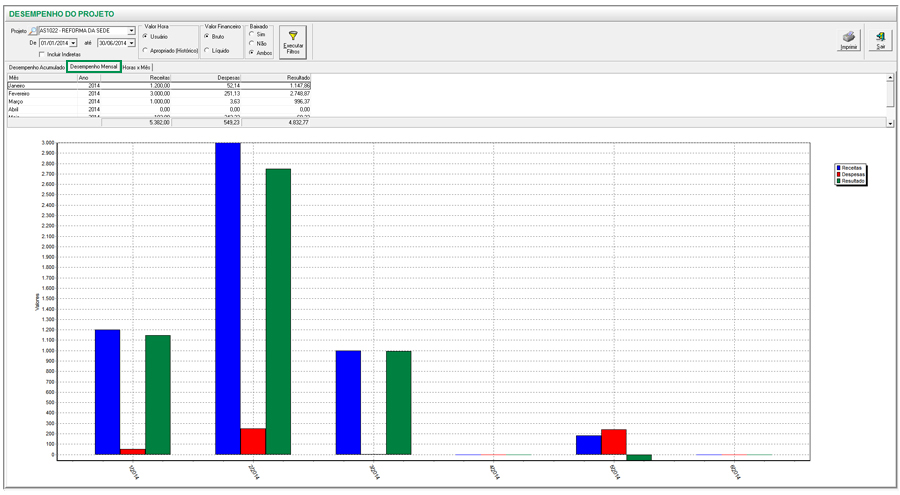The height and width of the screenshot is (495, 900).
Task: Select the Fevereiro row in the table
Action: pos(40,94)
